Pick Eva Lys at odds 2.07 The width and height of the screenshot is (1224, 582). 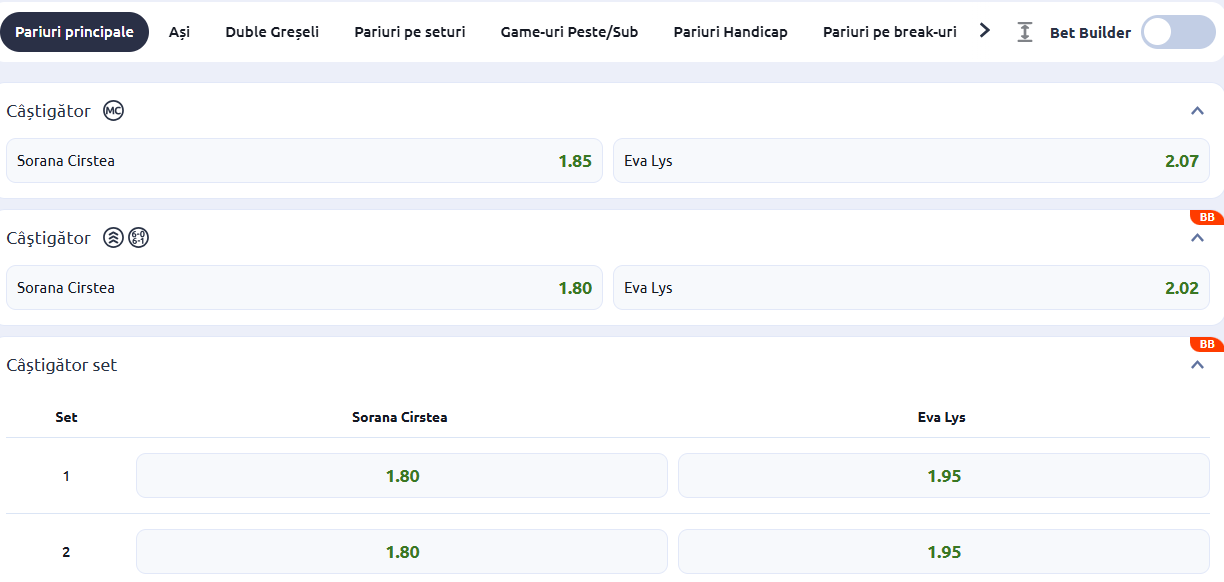point(911,161)
